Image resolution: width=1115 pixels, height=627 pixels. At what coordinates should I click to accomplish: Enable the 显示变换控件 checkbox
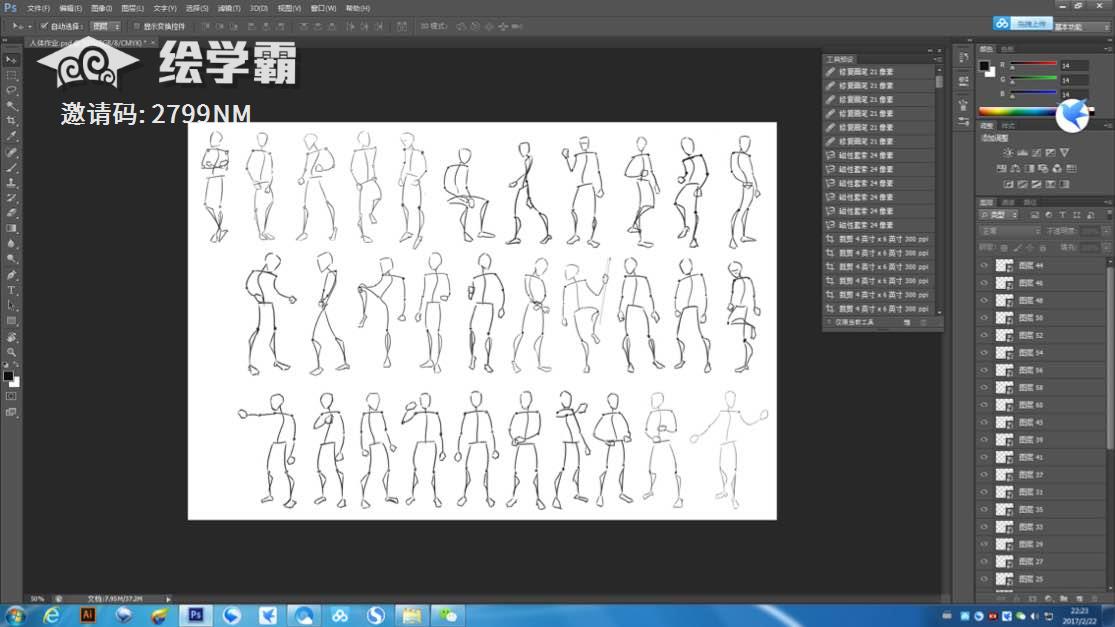136,25
